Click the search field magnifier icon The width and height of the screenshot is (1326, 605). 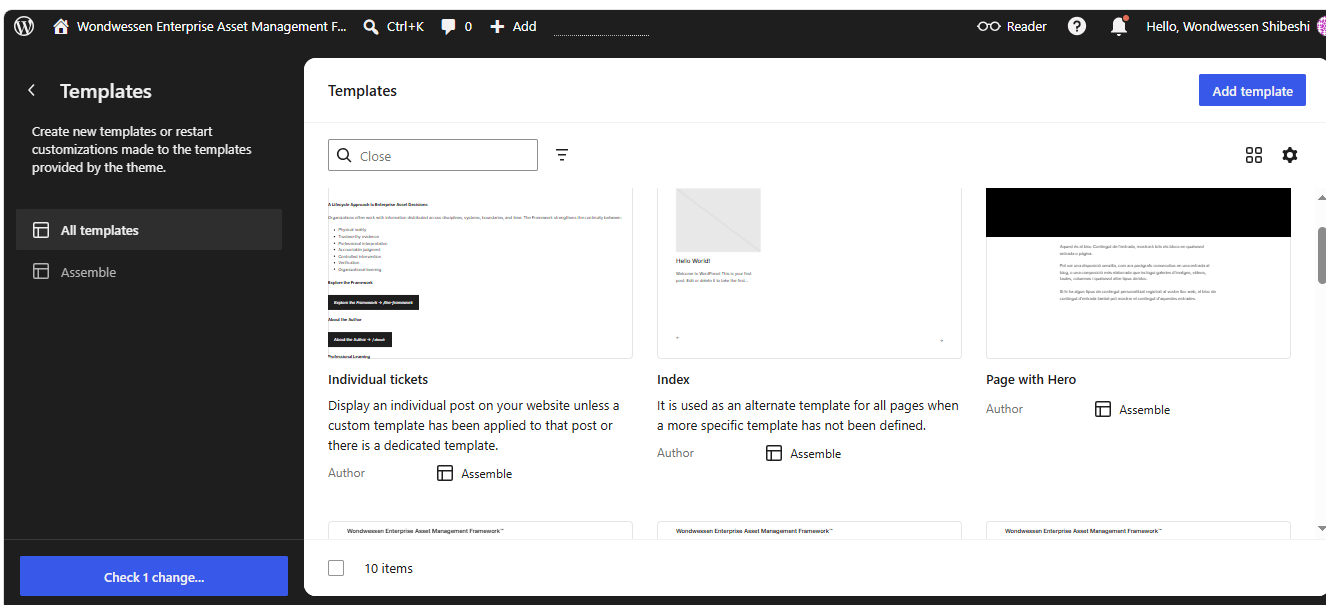pos(344,155)
